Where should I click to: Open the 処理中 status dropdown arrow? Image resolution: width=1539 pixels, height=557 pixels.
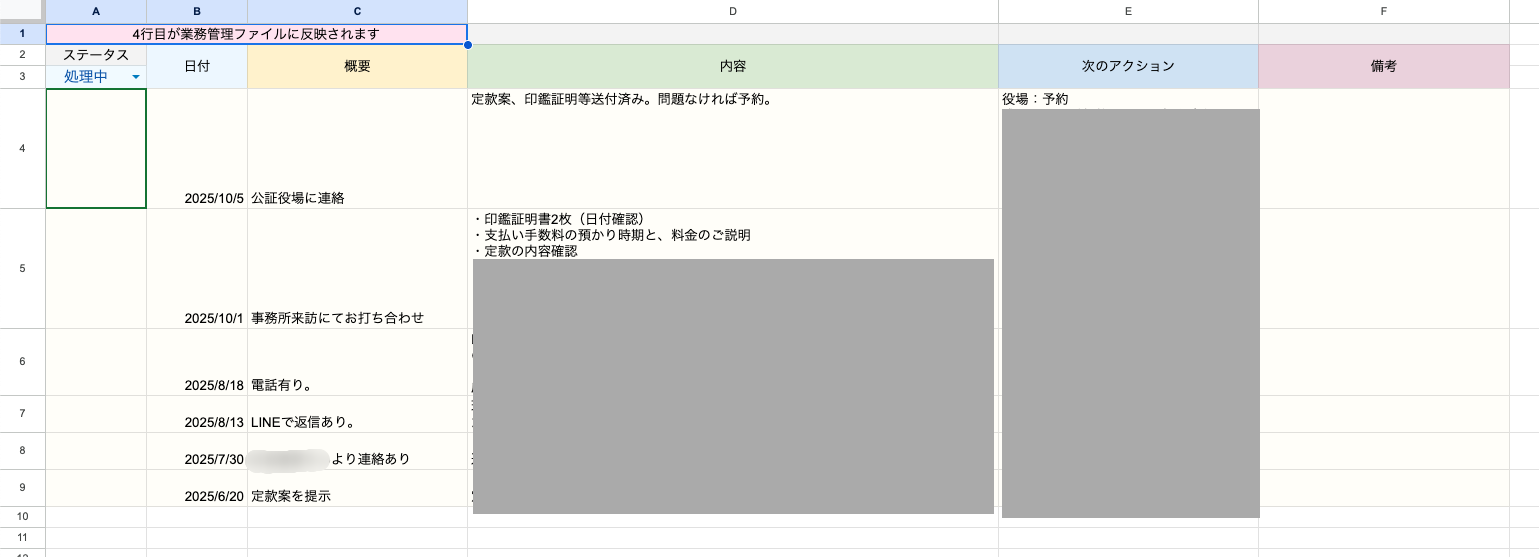point(135,77)
